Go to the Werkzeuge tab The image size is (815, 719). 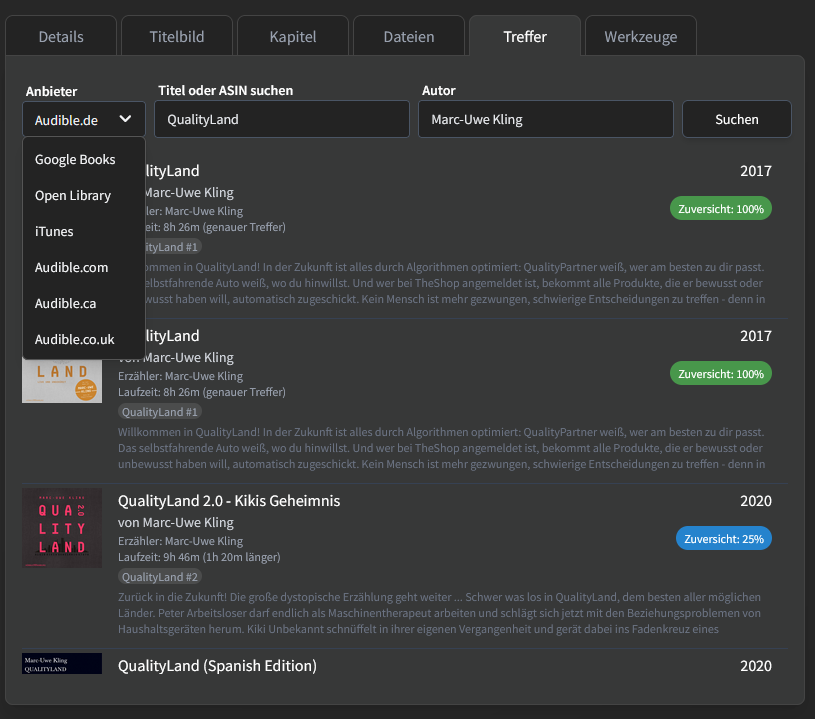coord(640,36)
